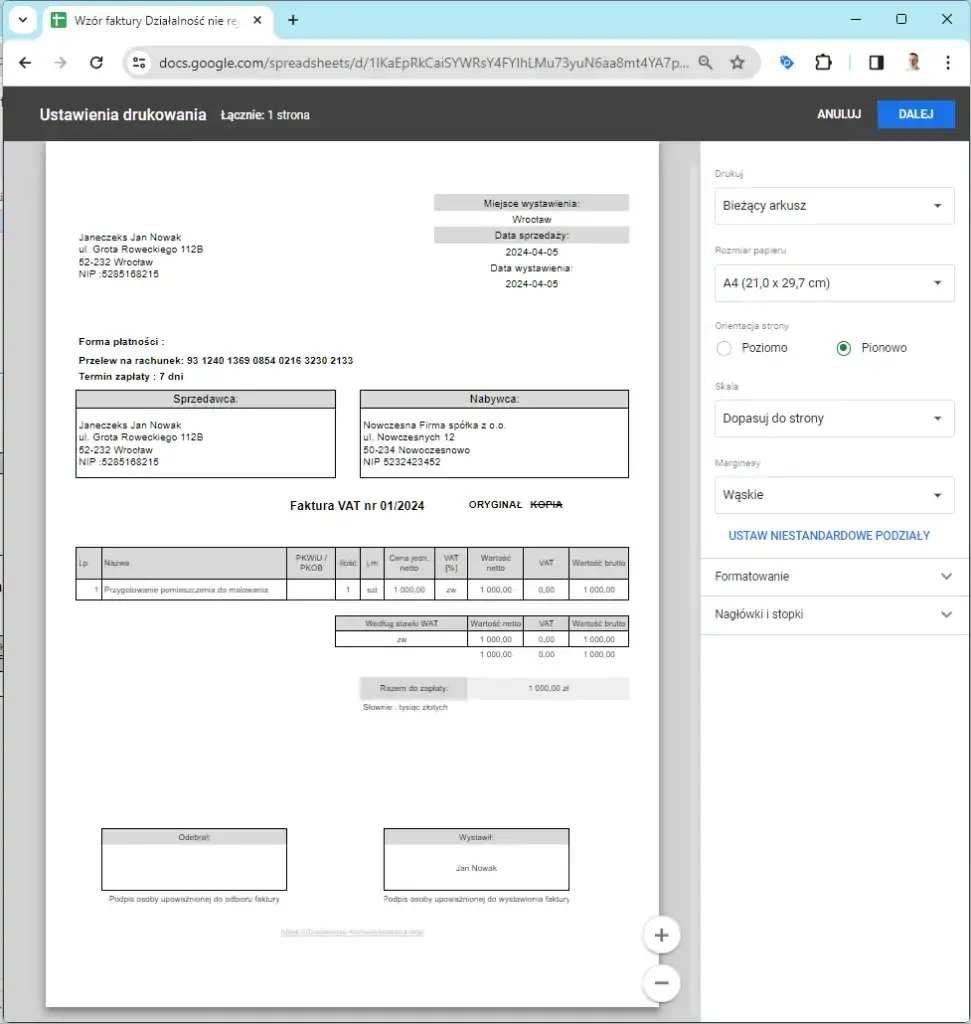Open Chrome side panel icon

[x=876, y=63]
